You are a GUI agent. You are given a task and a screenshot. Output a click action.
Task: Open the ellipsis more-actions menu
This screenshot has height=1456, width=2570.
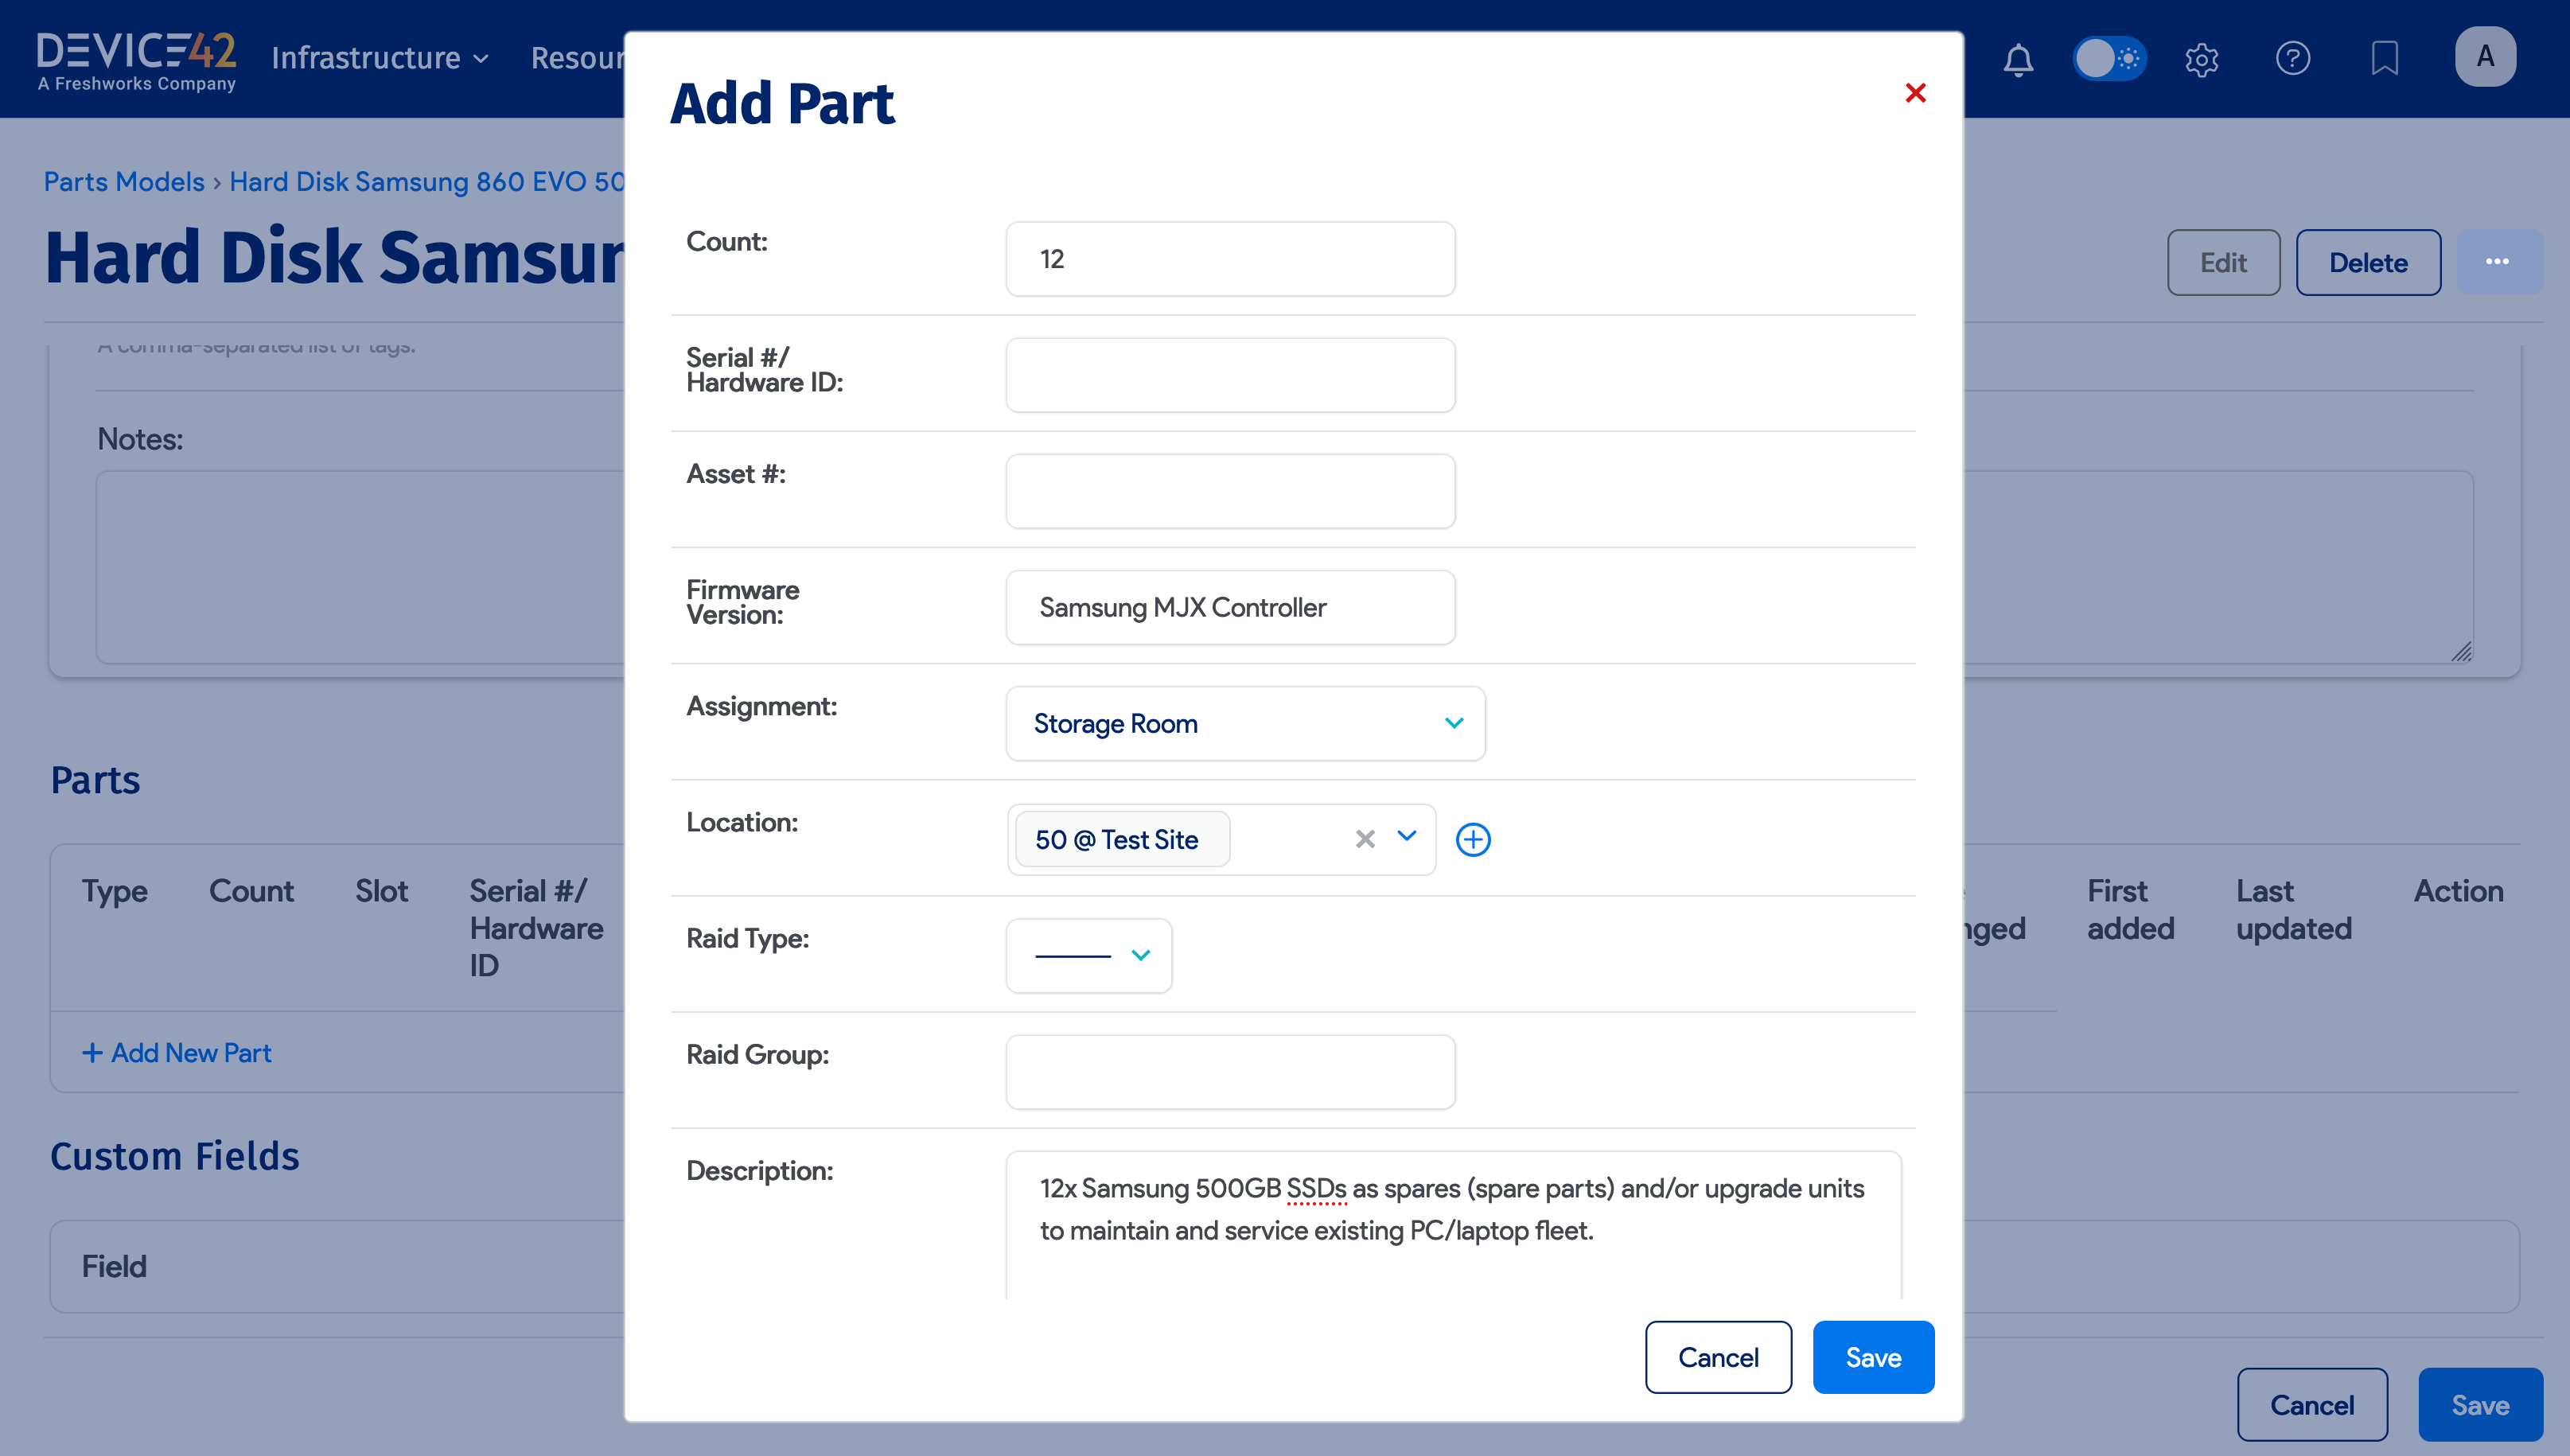(x=2499, y=261)
